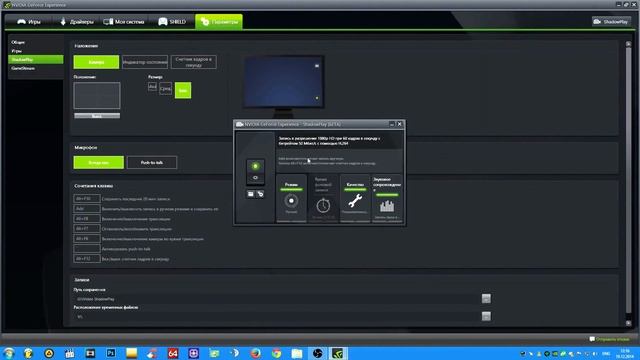Open OBS from the taskbar
The height and width of the screenshot is (360, 640).
point(318,353)
